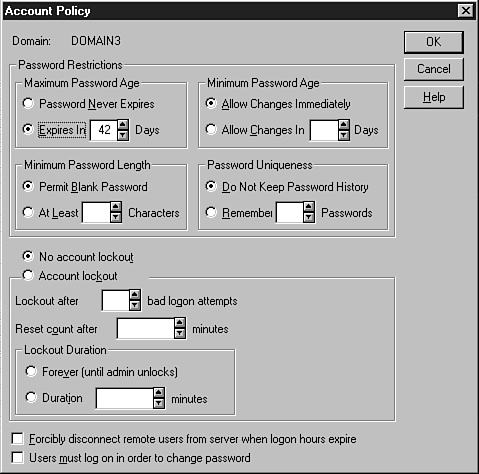Increase Expires In days with up arrow
This screenshot has width=479, height=474.
point(123,125)
